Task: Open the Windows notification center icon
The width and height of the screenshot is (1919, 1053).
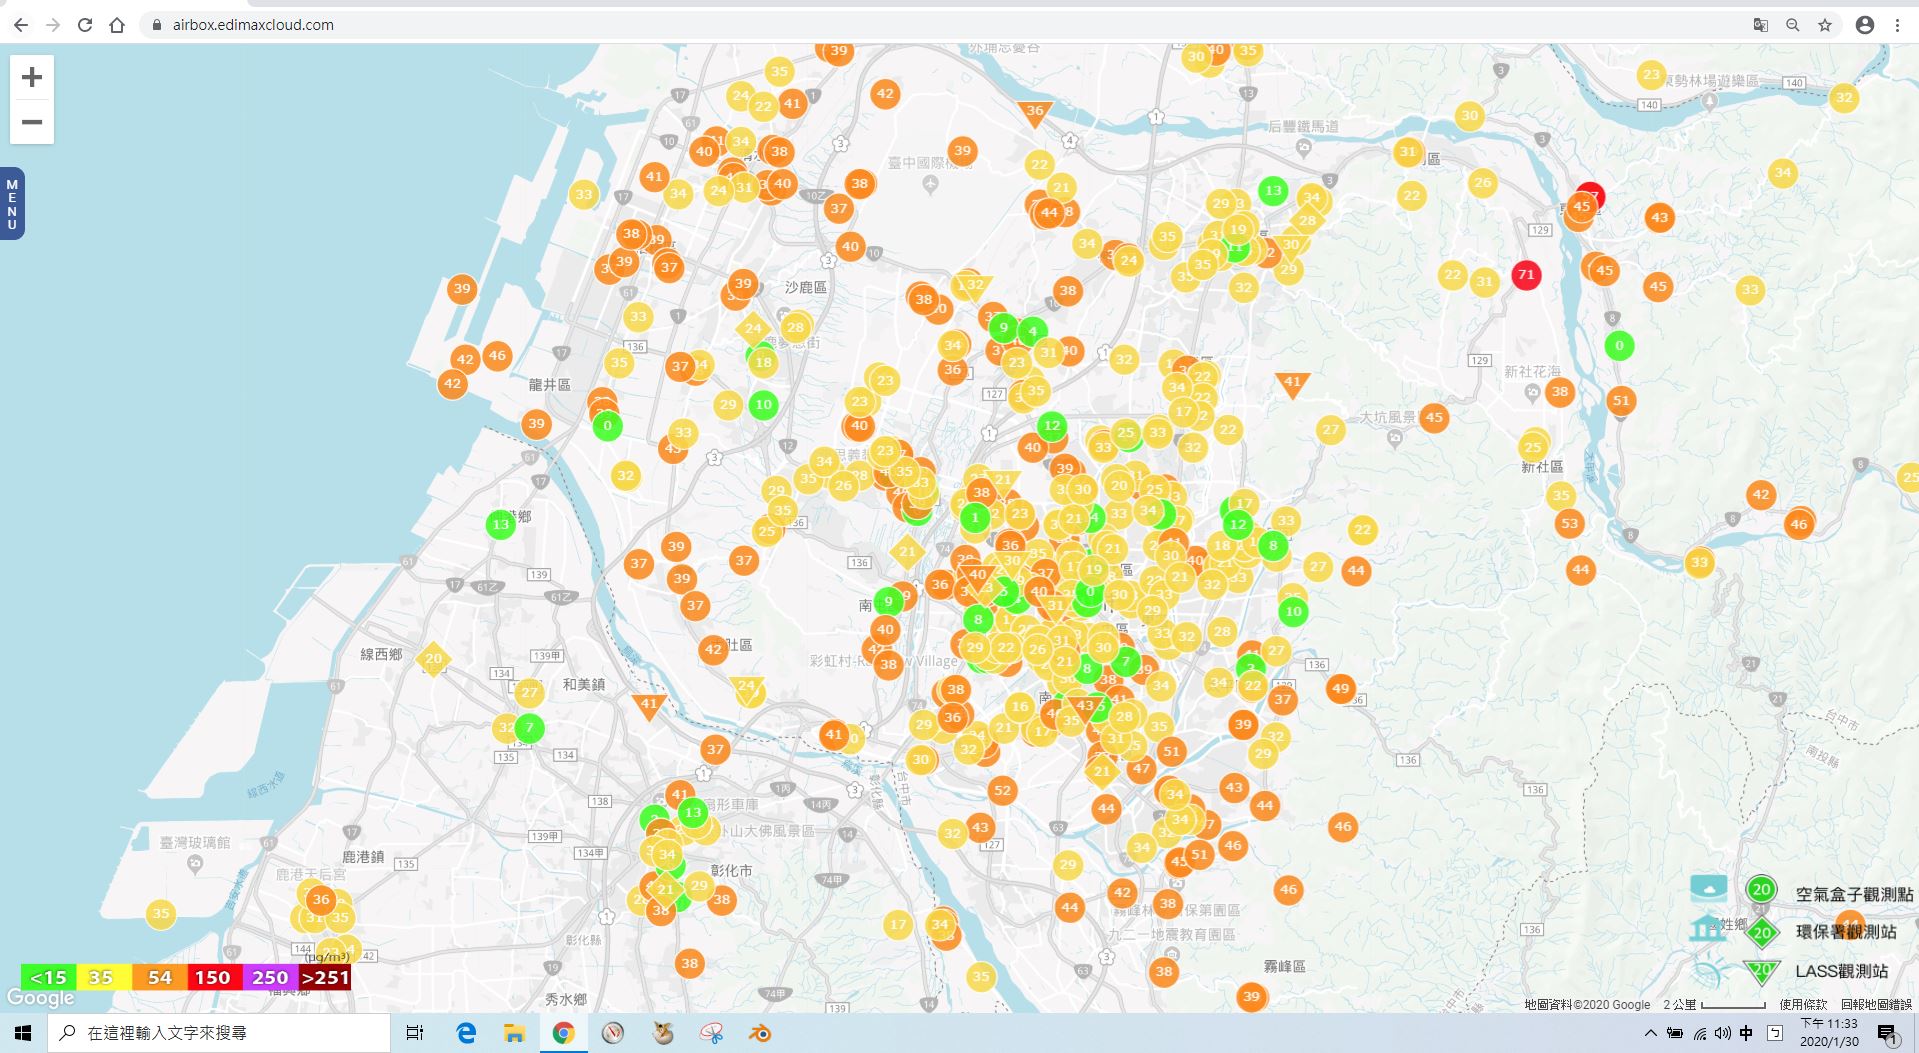Action: tap(1888, 1034)
